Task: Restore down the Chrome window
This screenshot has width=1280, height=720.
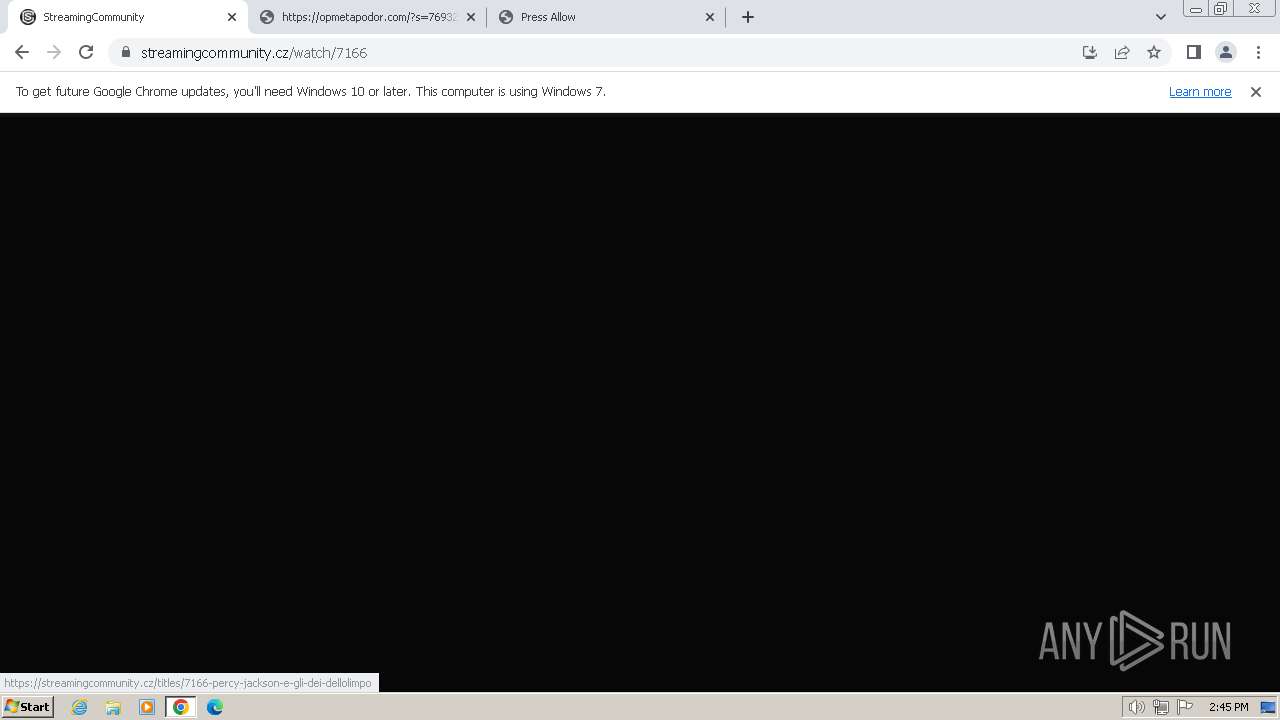Action: (1221, 9)
